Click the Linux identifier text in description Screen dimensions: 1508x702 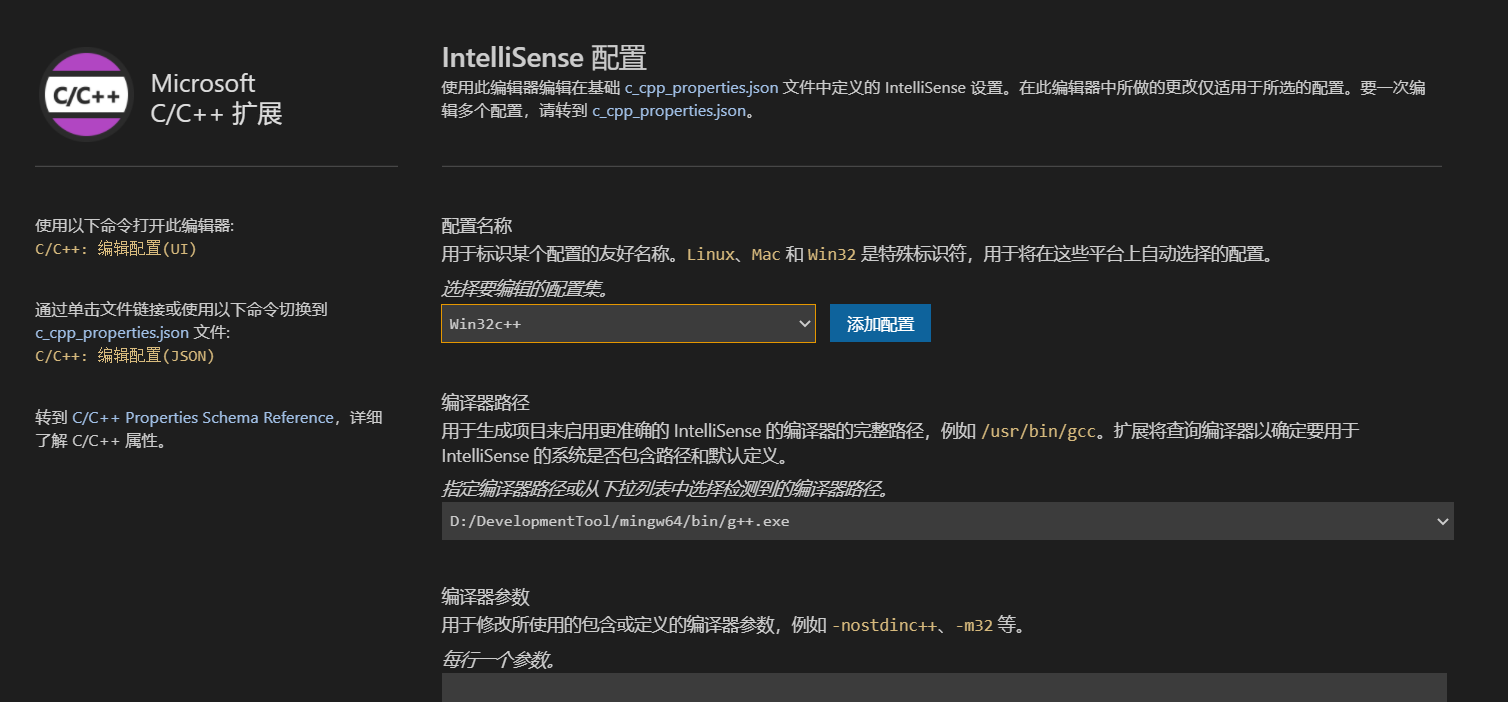pyautogui.click(x=710, y=254)
